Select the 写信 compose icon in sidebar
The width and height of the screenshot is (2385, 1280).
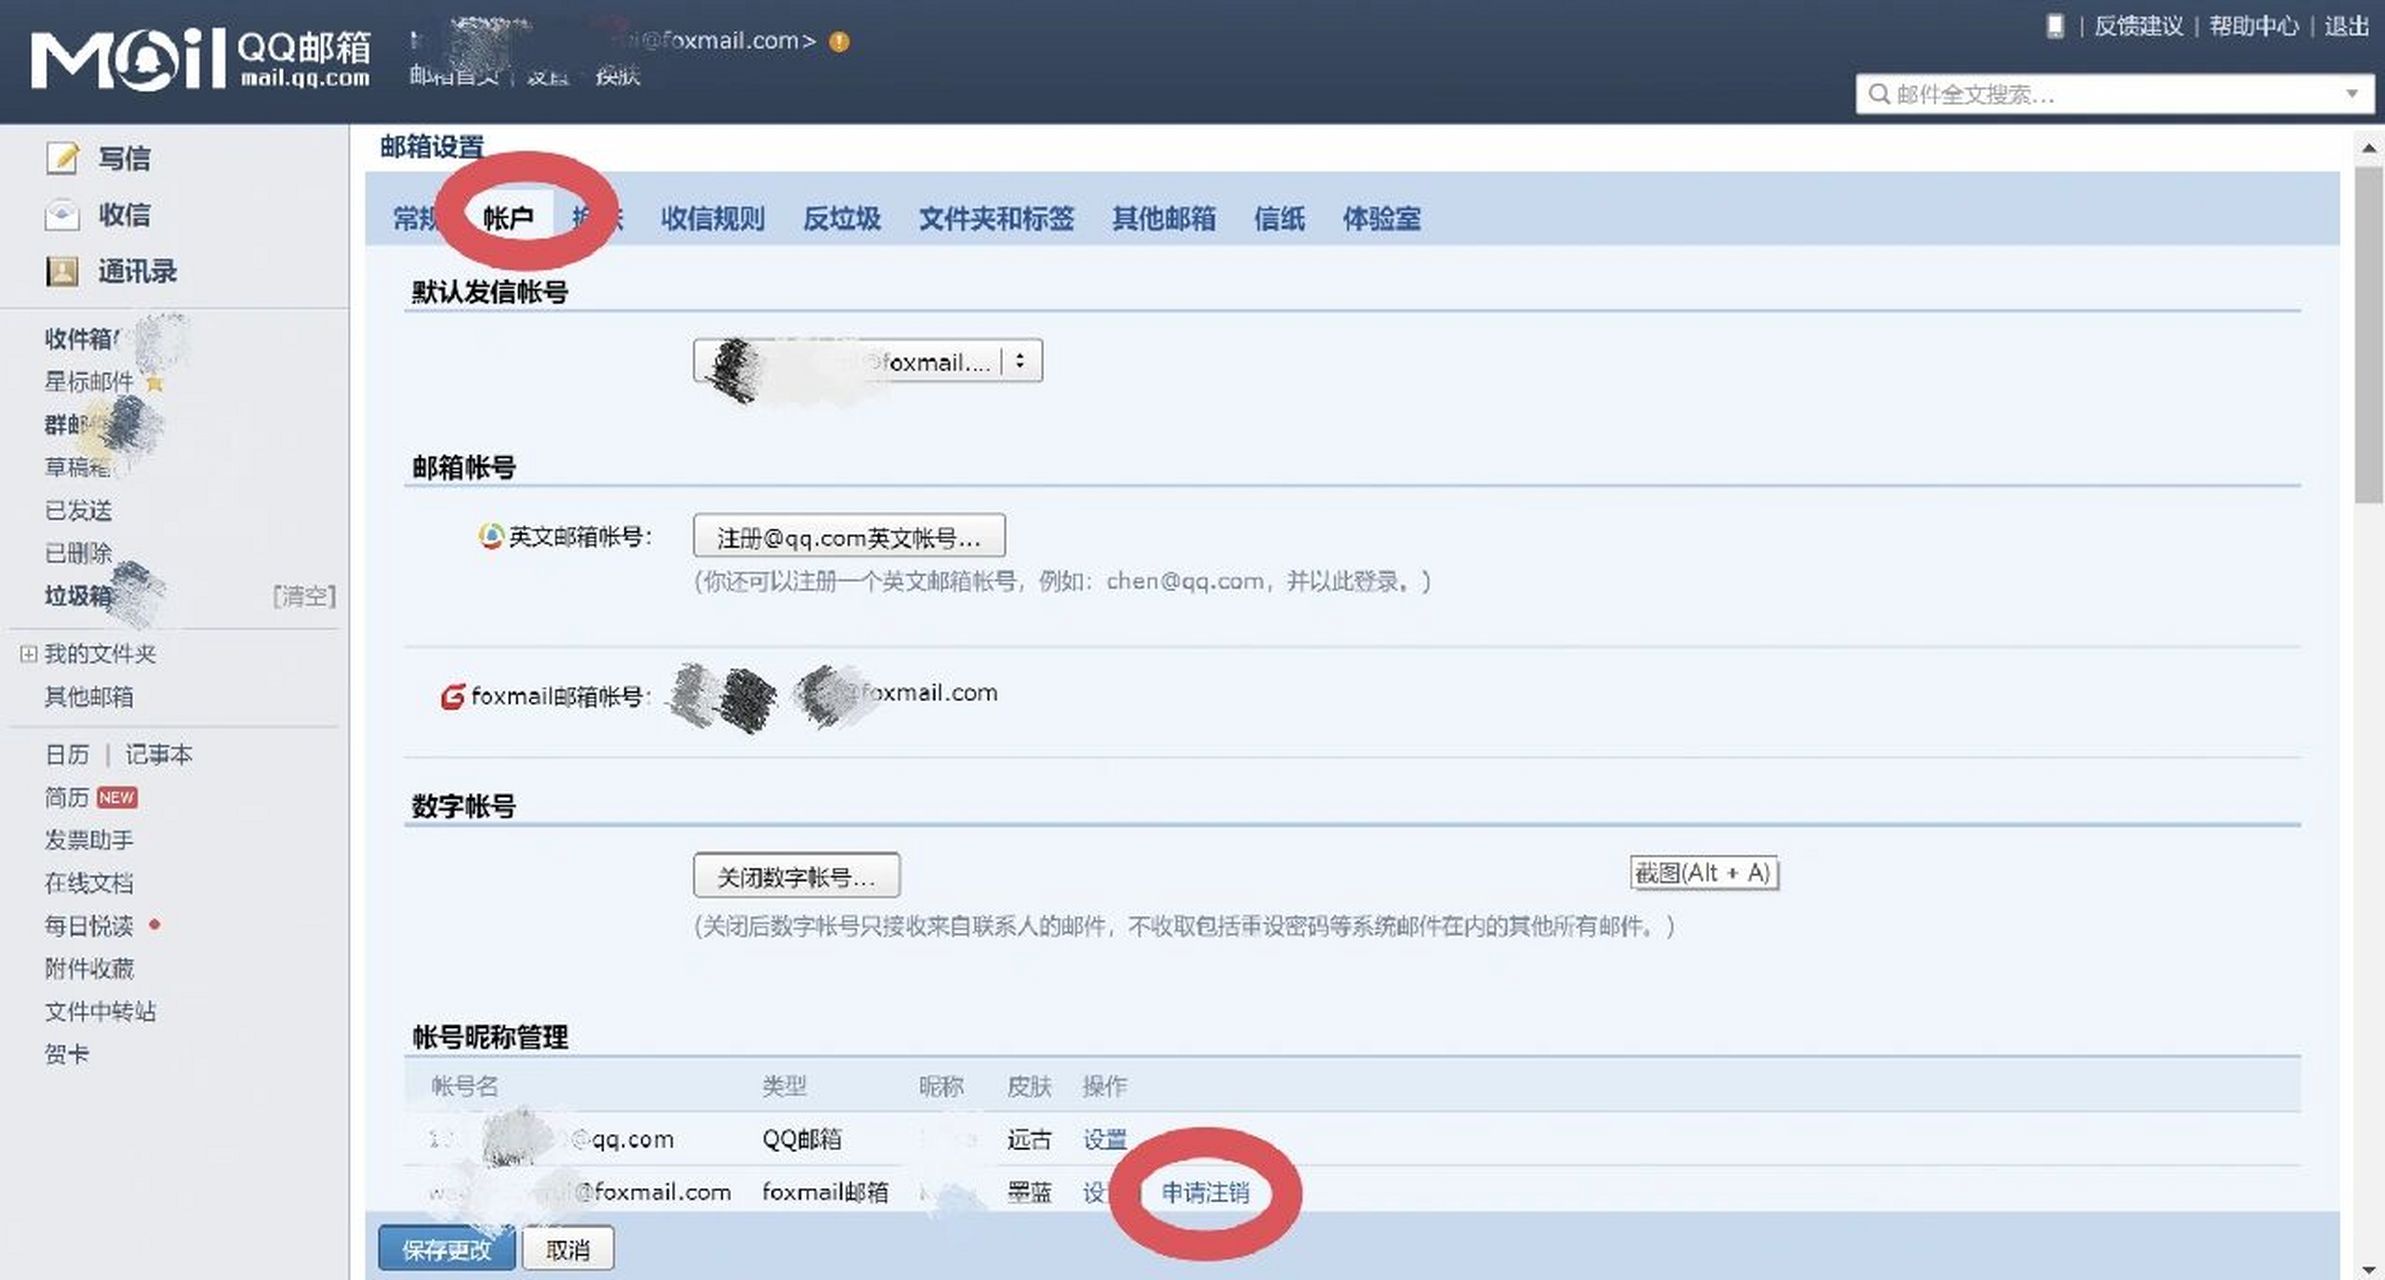coord(63,157)
